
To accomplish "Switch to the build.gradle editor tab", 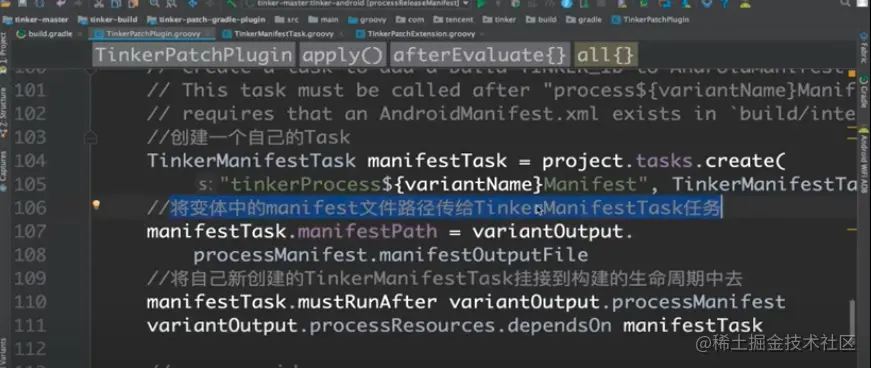I will 50,34.
